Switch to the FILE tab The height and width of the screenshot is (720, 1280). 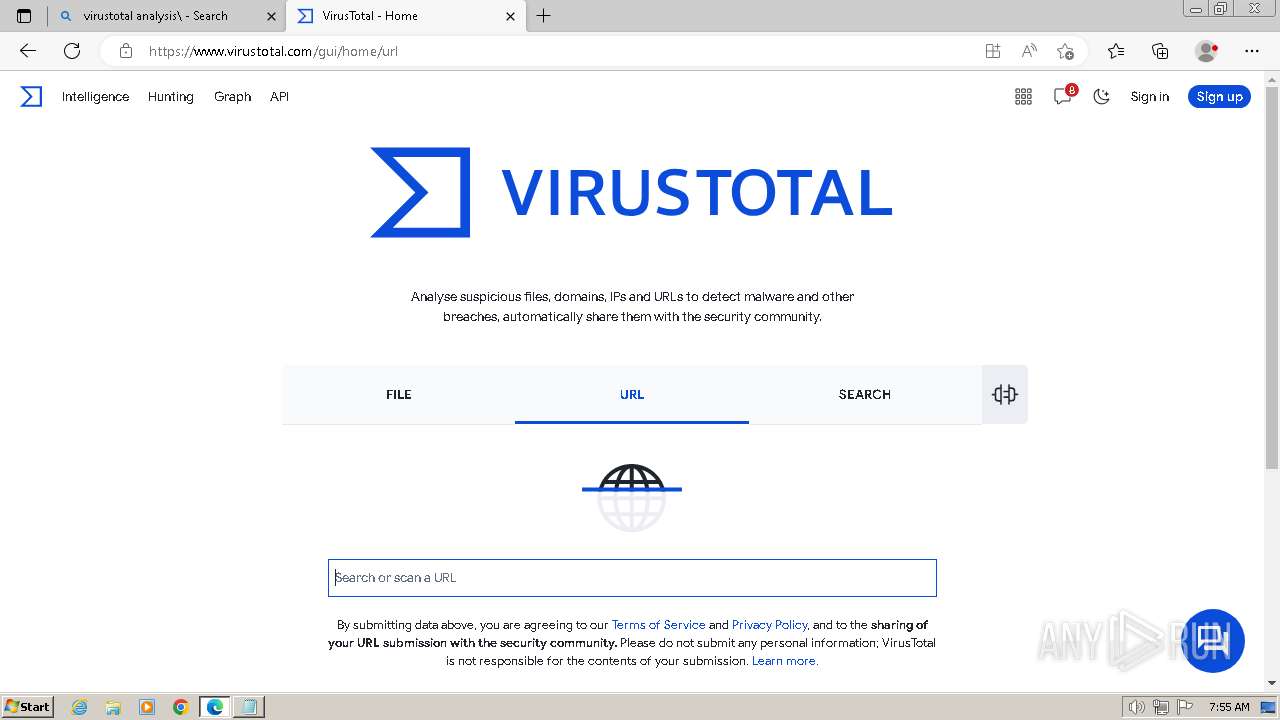(398, 394)
